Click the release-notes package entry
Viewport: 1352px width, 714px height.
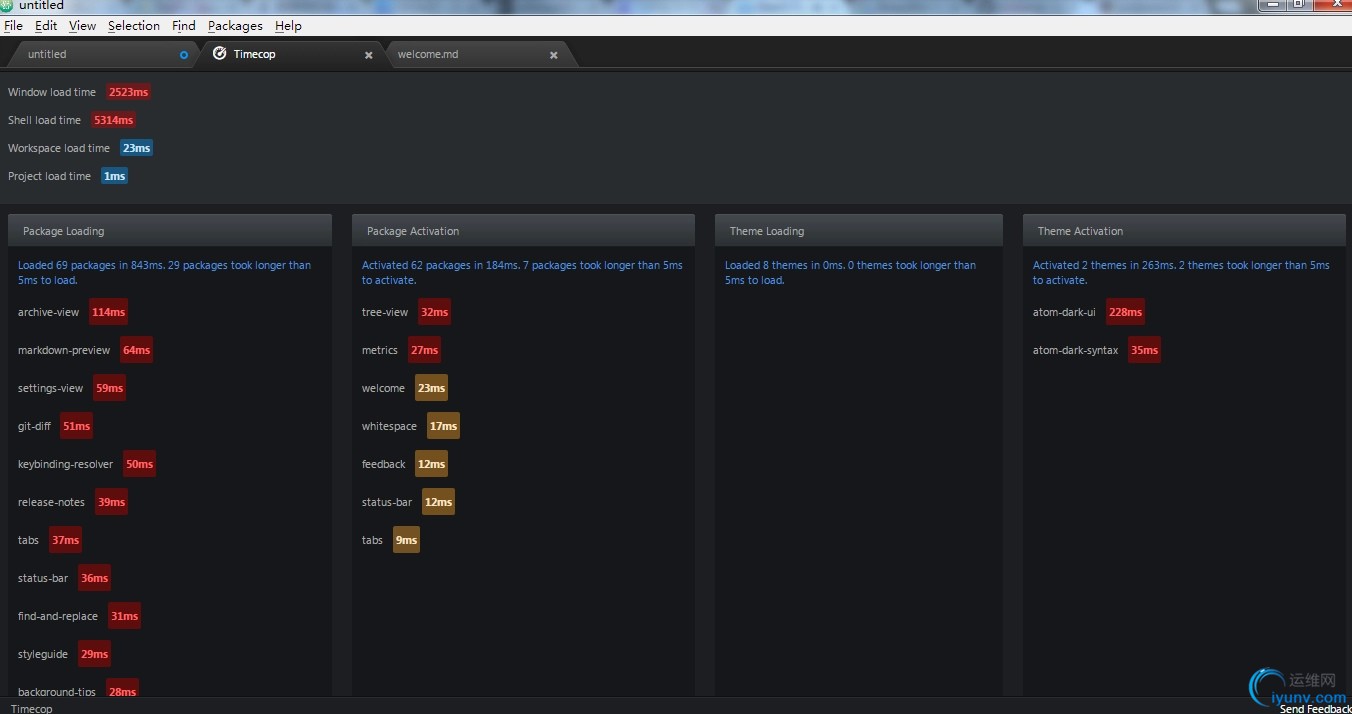72,502
